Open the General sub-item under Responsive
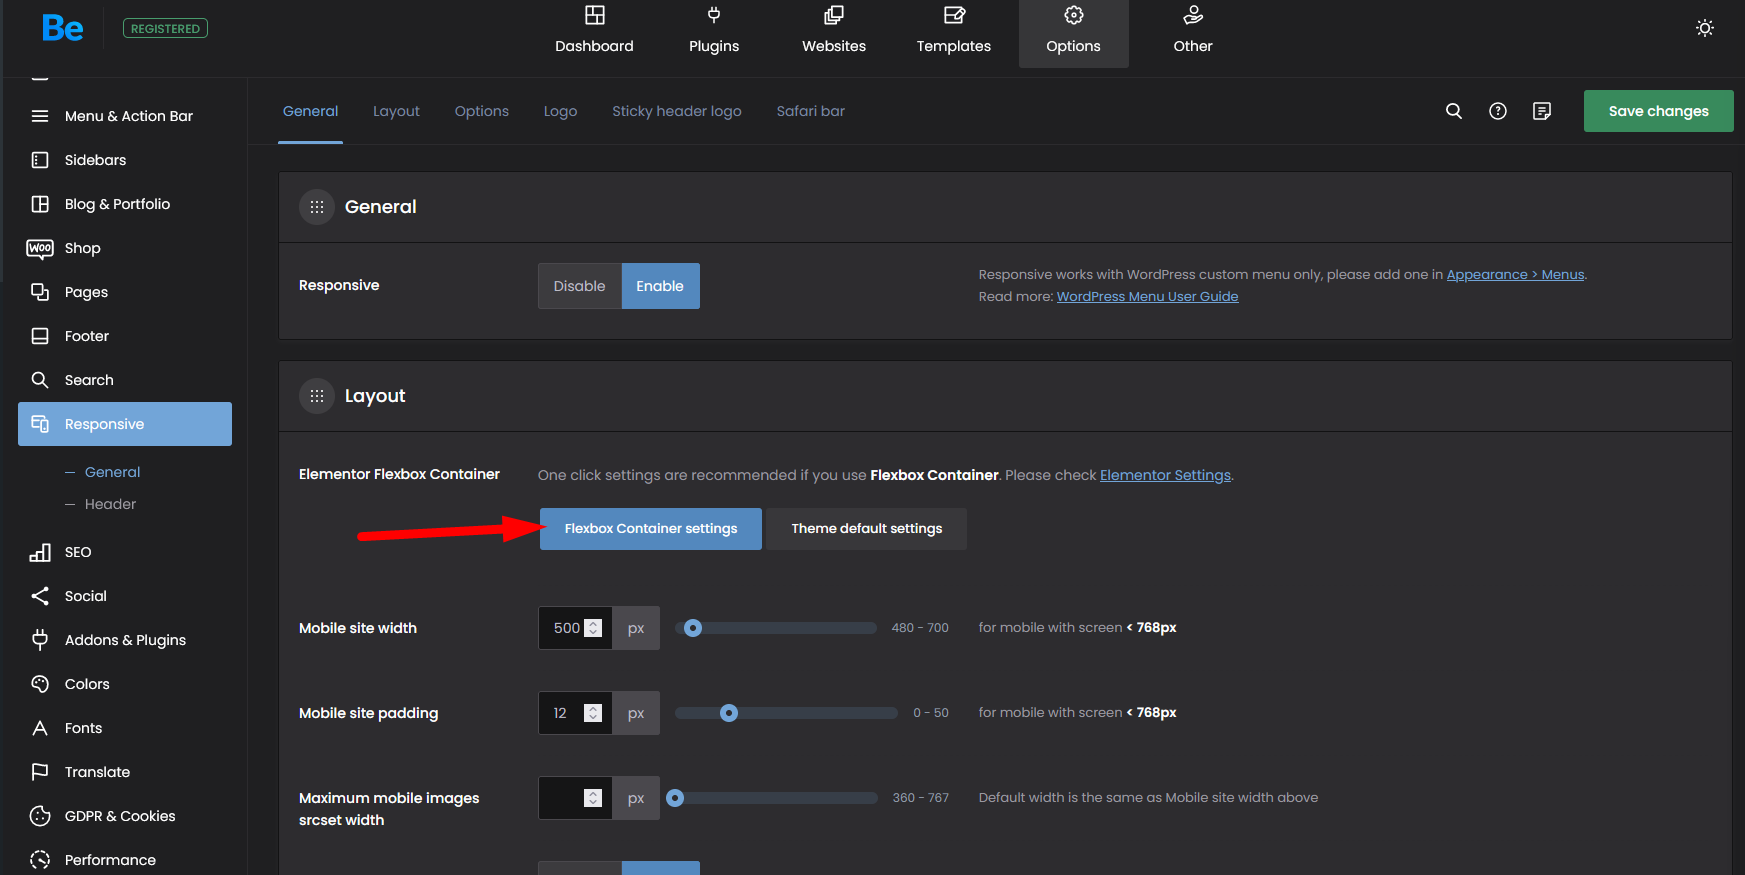 coord(112,472)
